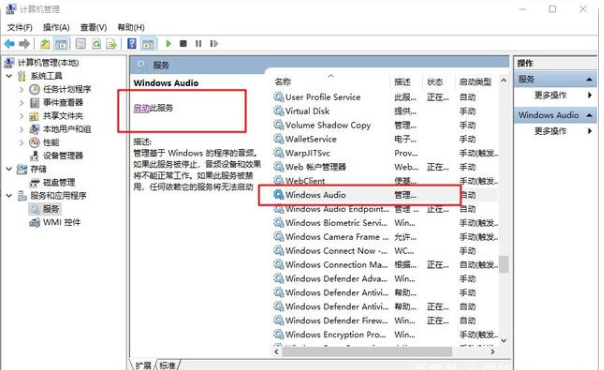604x370 pixels.
Task: Expand the 性能 node
Action: coord(22,142)
